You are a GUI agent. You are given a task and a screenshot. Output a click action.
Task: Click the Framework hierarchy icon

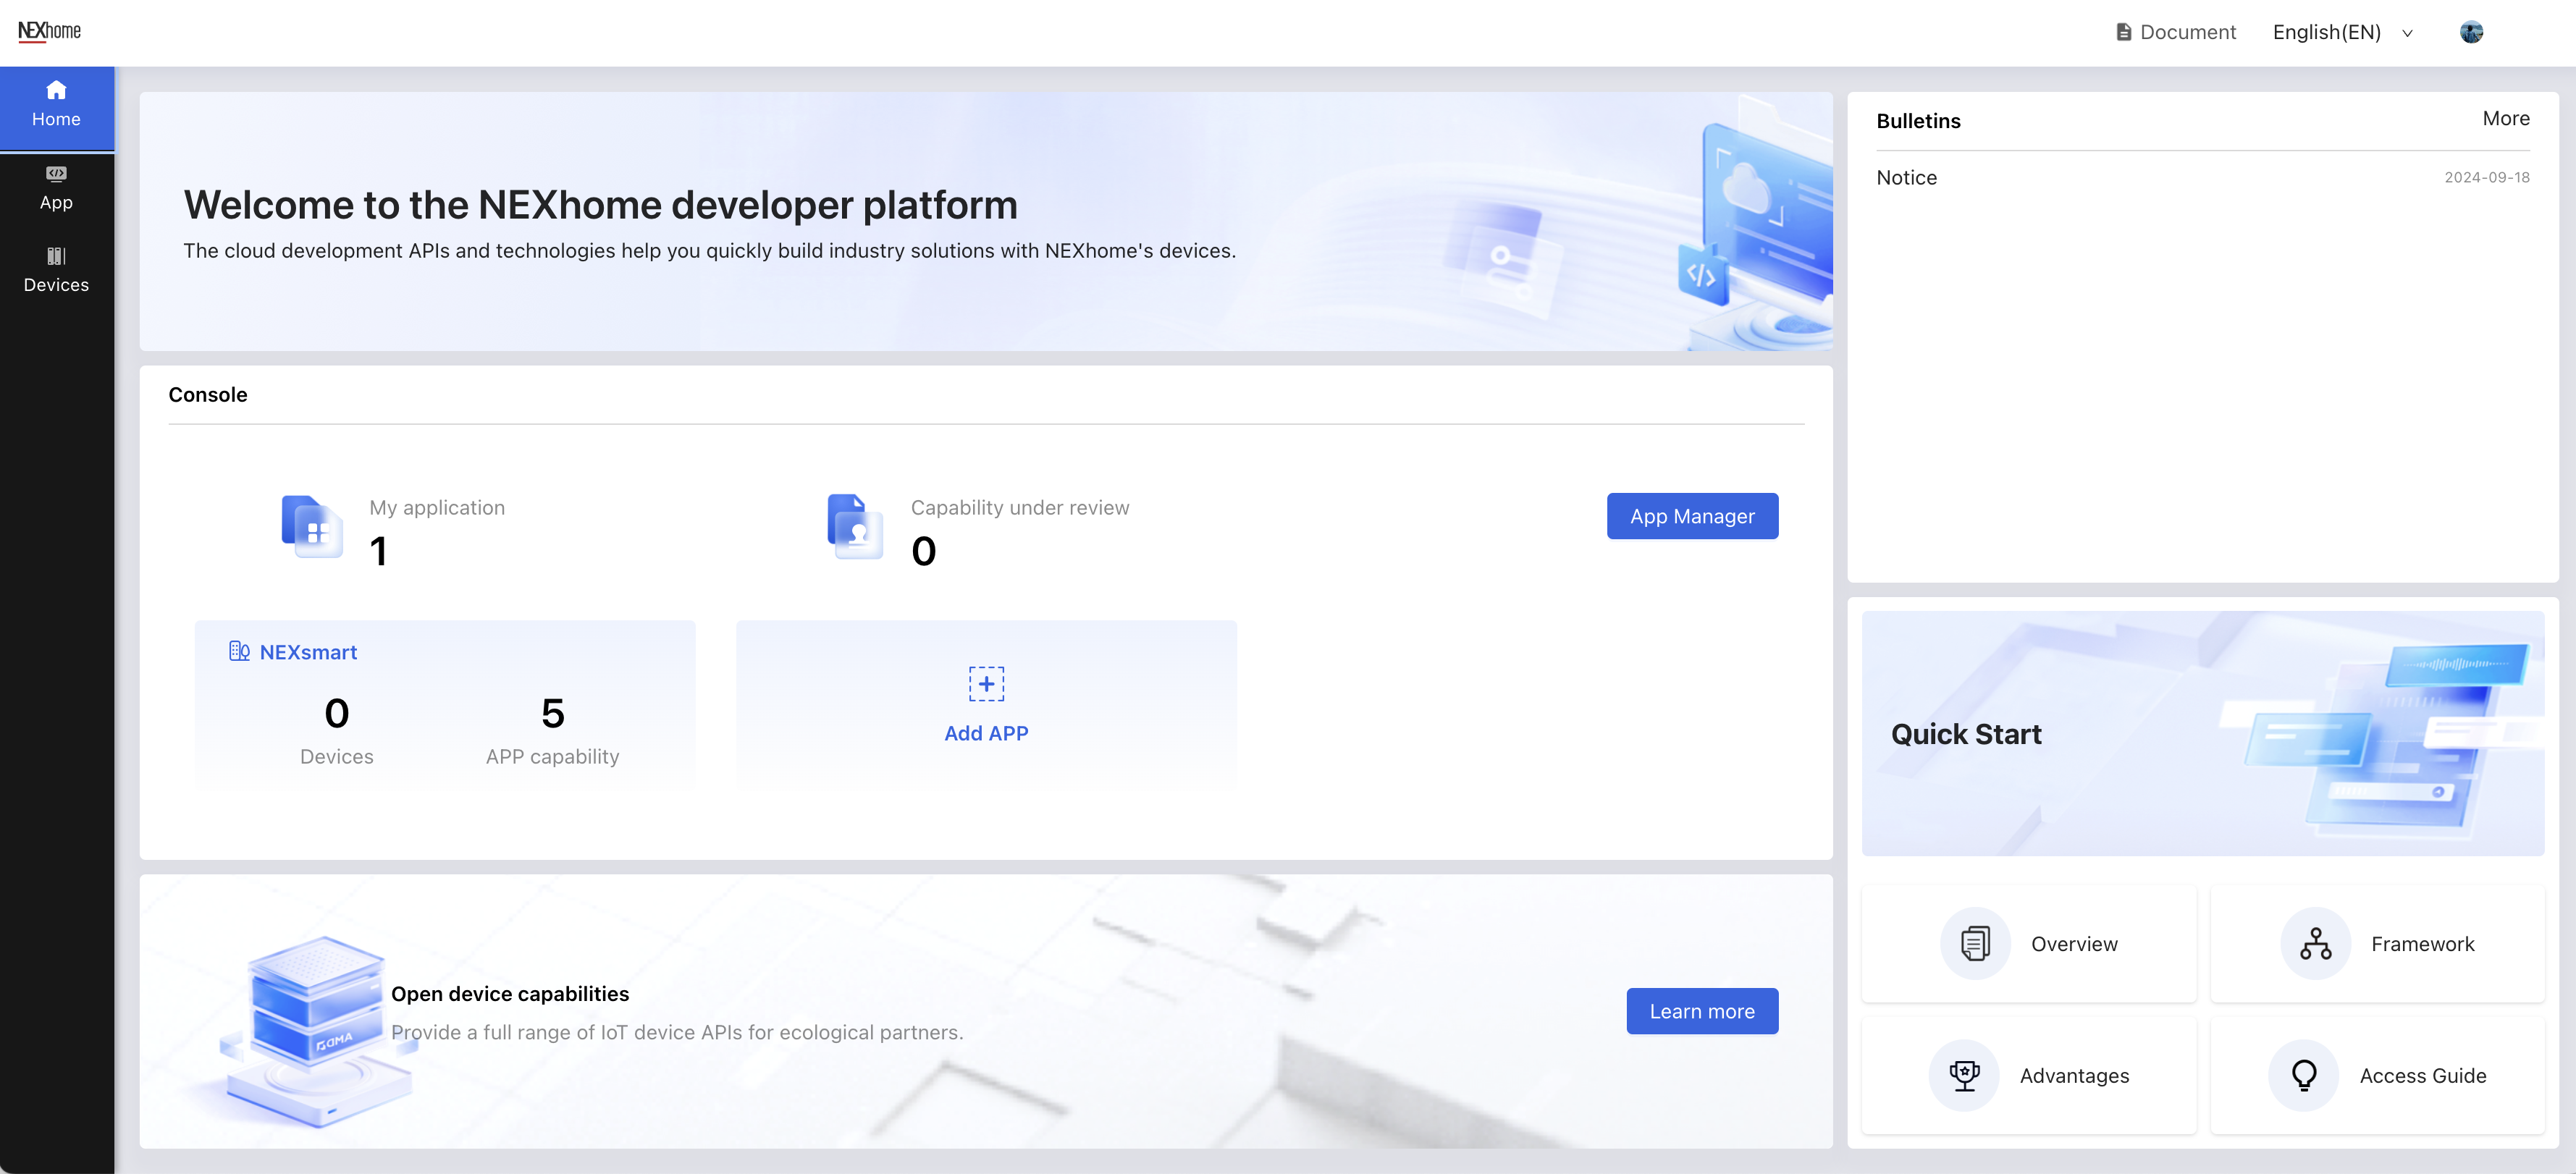(2315, 943)
